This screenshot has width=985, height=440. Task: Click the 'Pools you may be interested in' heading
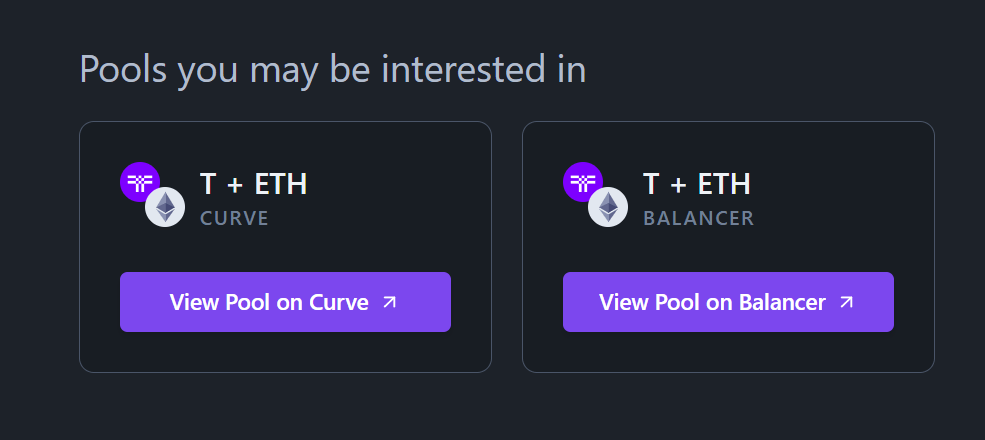(x=333, y=69)
